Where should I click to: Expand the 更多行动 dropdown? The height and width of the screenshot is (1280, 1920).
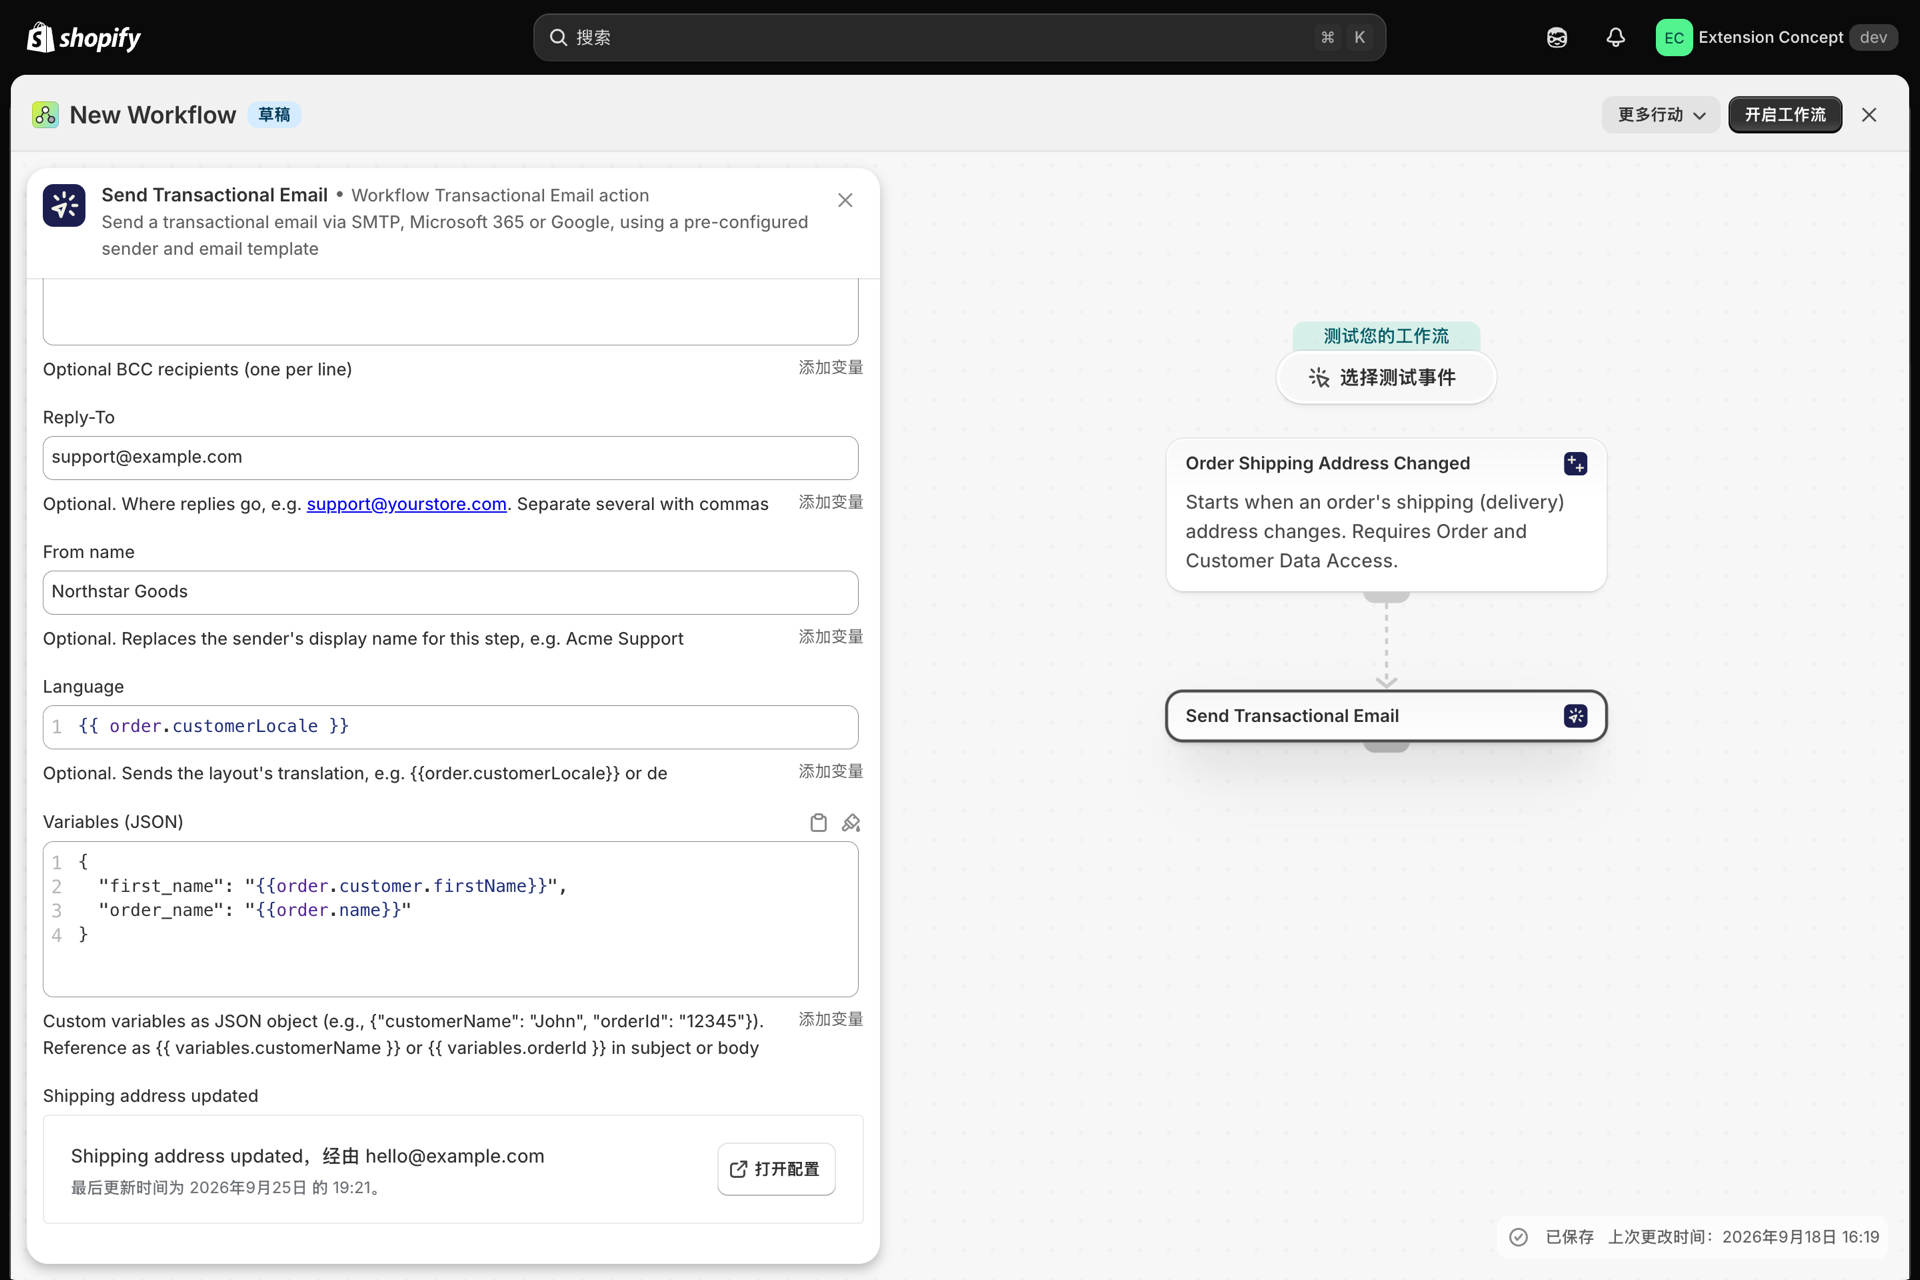[x=1660, y=115]
